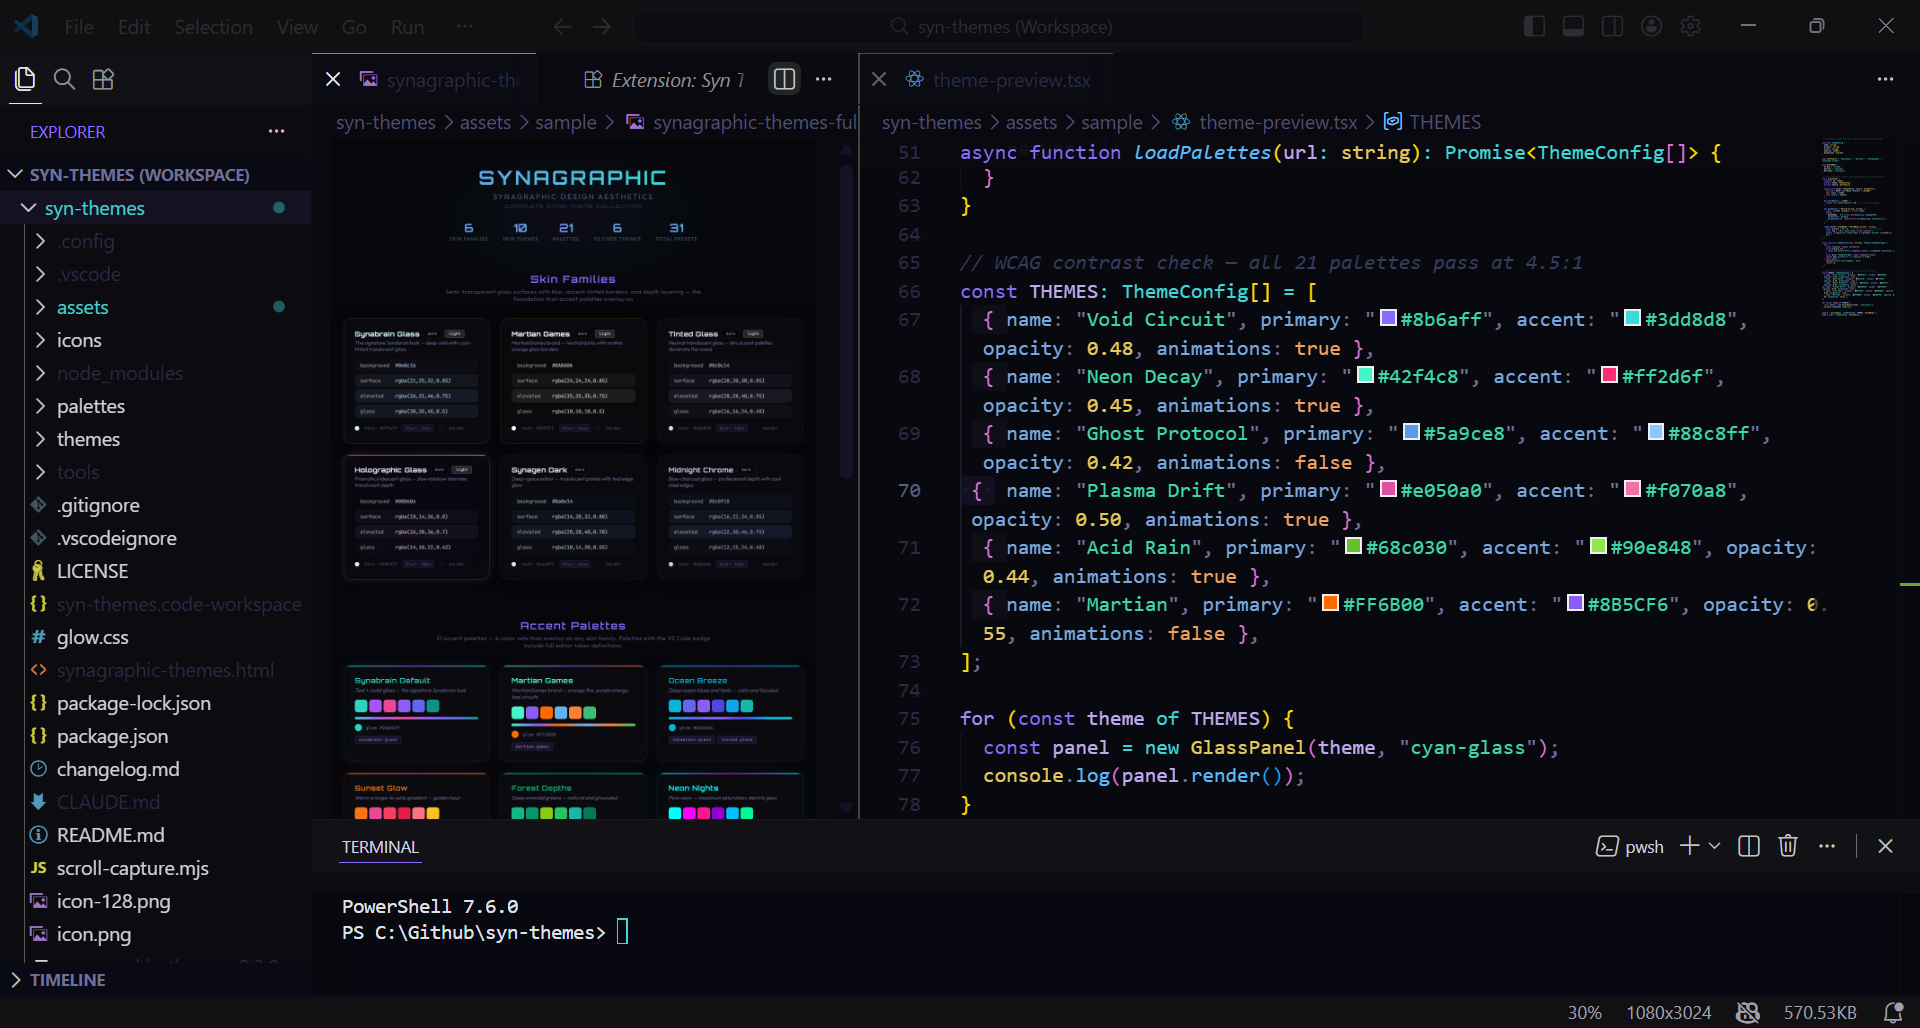The width and height of the screenshot is (1920, 1028).
Task: Click the THEMES symbol icon in the breadcrumb
Action: (x=1393, y=121)
